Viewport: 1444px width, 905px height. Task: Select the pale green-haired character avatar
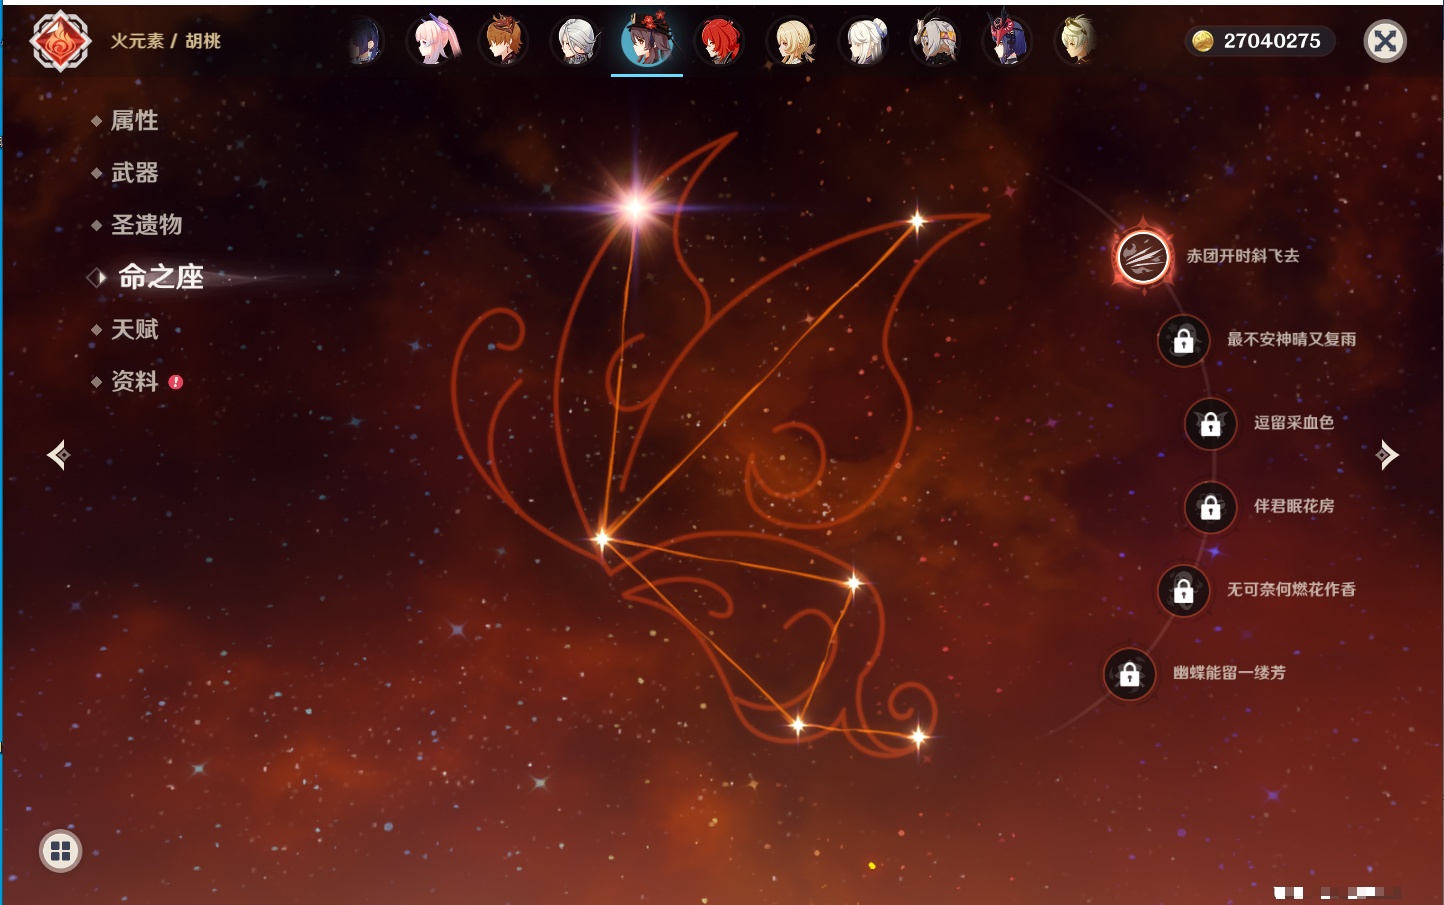(x=1077, y=41)
